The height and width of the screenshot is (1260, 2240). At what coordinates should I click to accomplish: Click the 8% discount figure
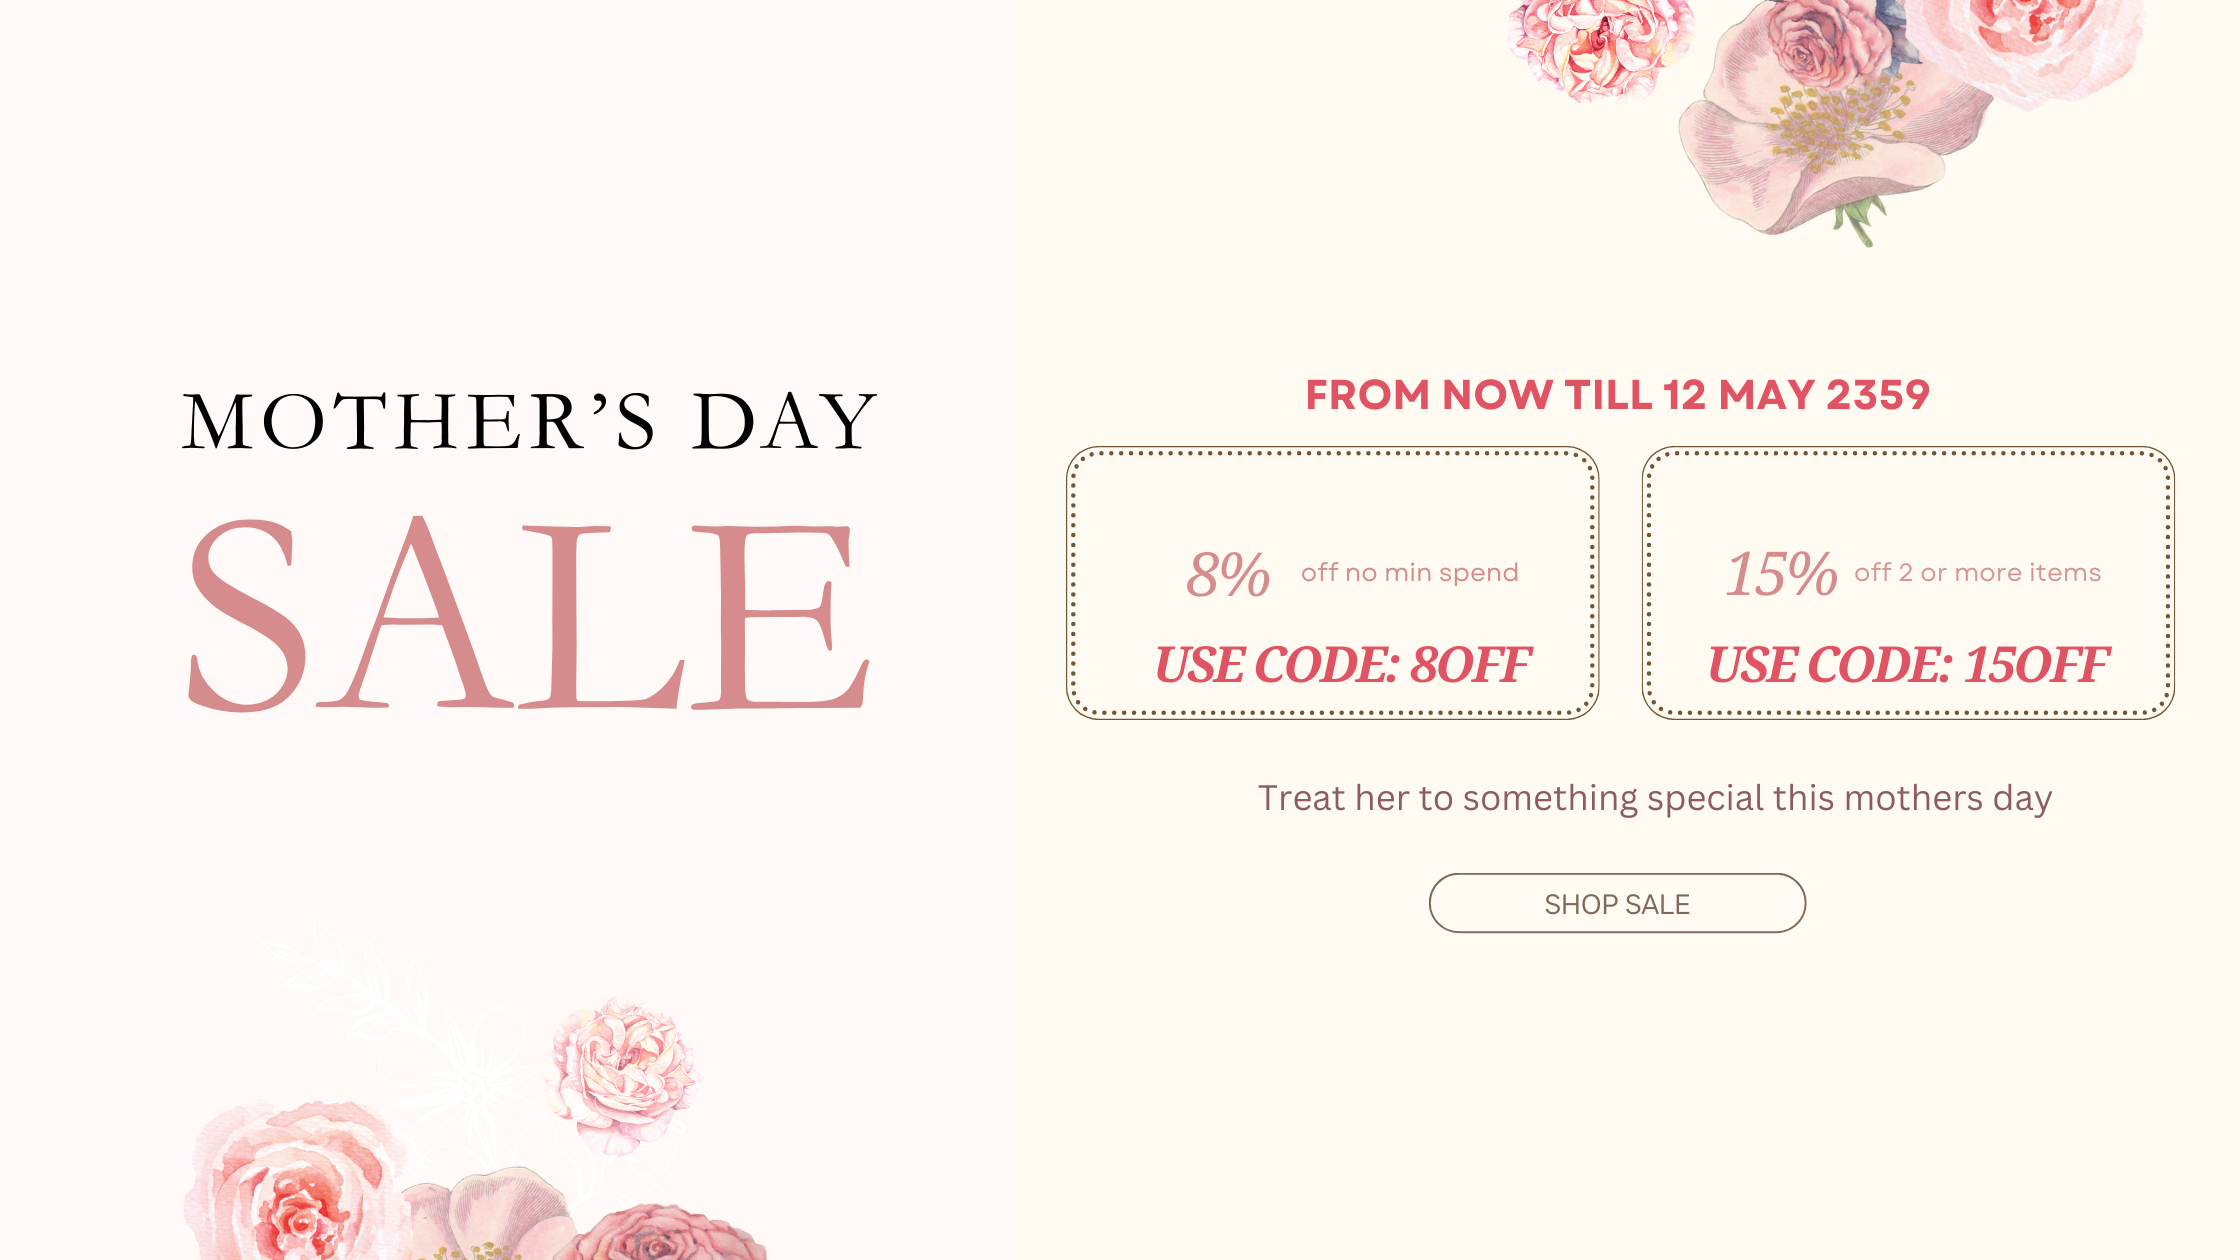[1228, 574]
